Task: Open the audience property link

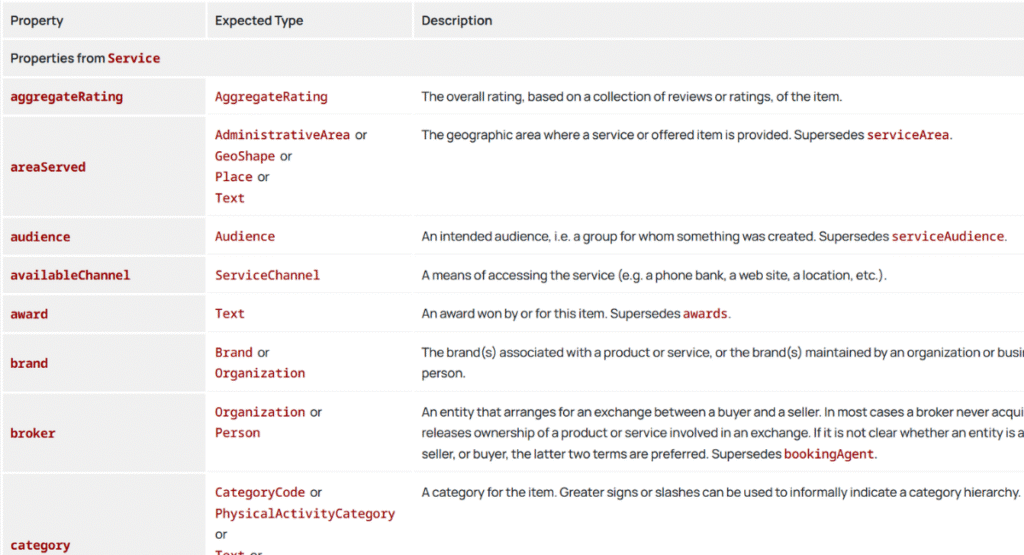Action: [40, 237]
